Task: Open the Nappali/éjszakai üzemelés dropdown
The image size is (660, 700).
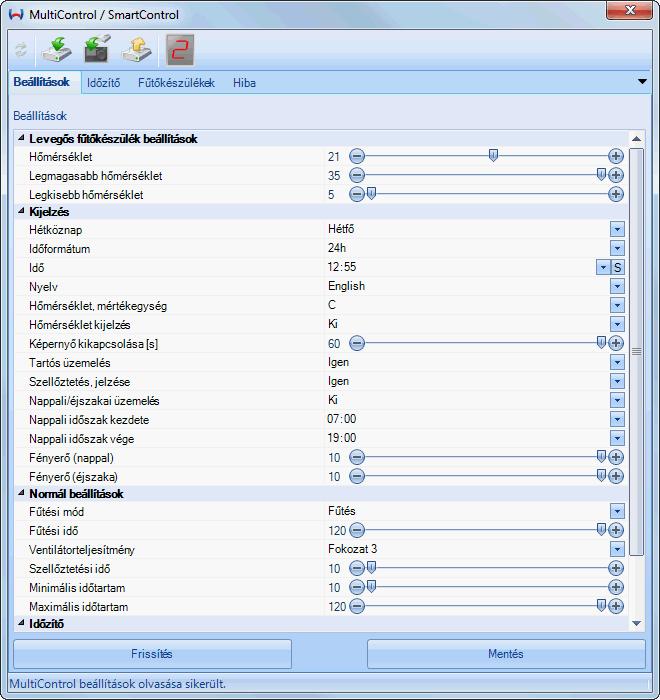Action: point(617,400)
